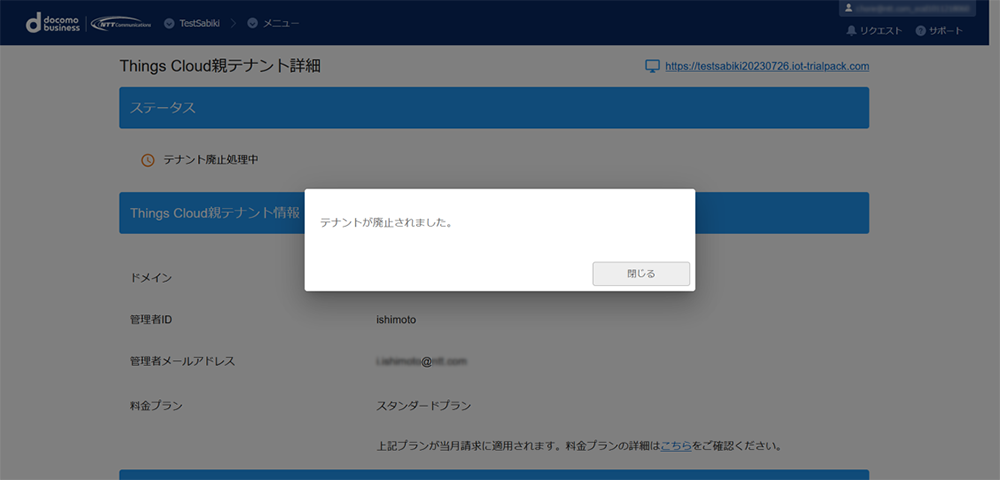The image size is (1000, 480).
Task: Open リクエスト notifications with bell icon
Action: click(874, 31)
